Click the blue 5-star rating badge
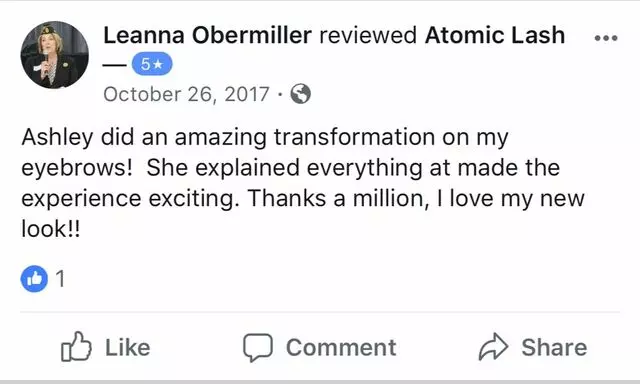The image size is (640, 384). [x=152, y=64]
